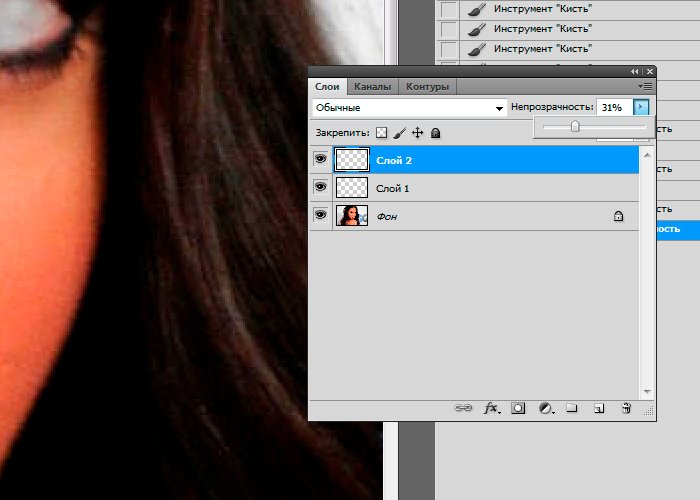
Task: Toggle visibility of the Фон layer
Action: (x=321, y=214)
